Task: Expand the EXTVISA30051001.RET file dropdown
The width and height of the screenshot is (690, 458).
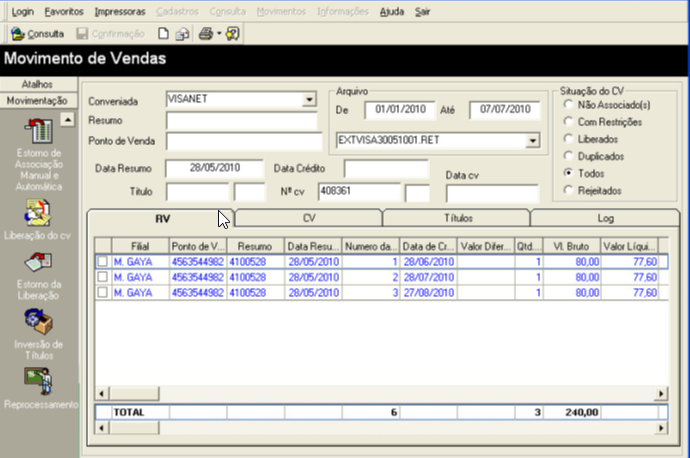Action: click(x=533, y=141)
